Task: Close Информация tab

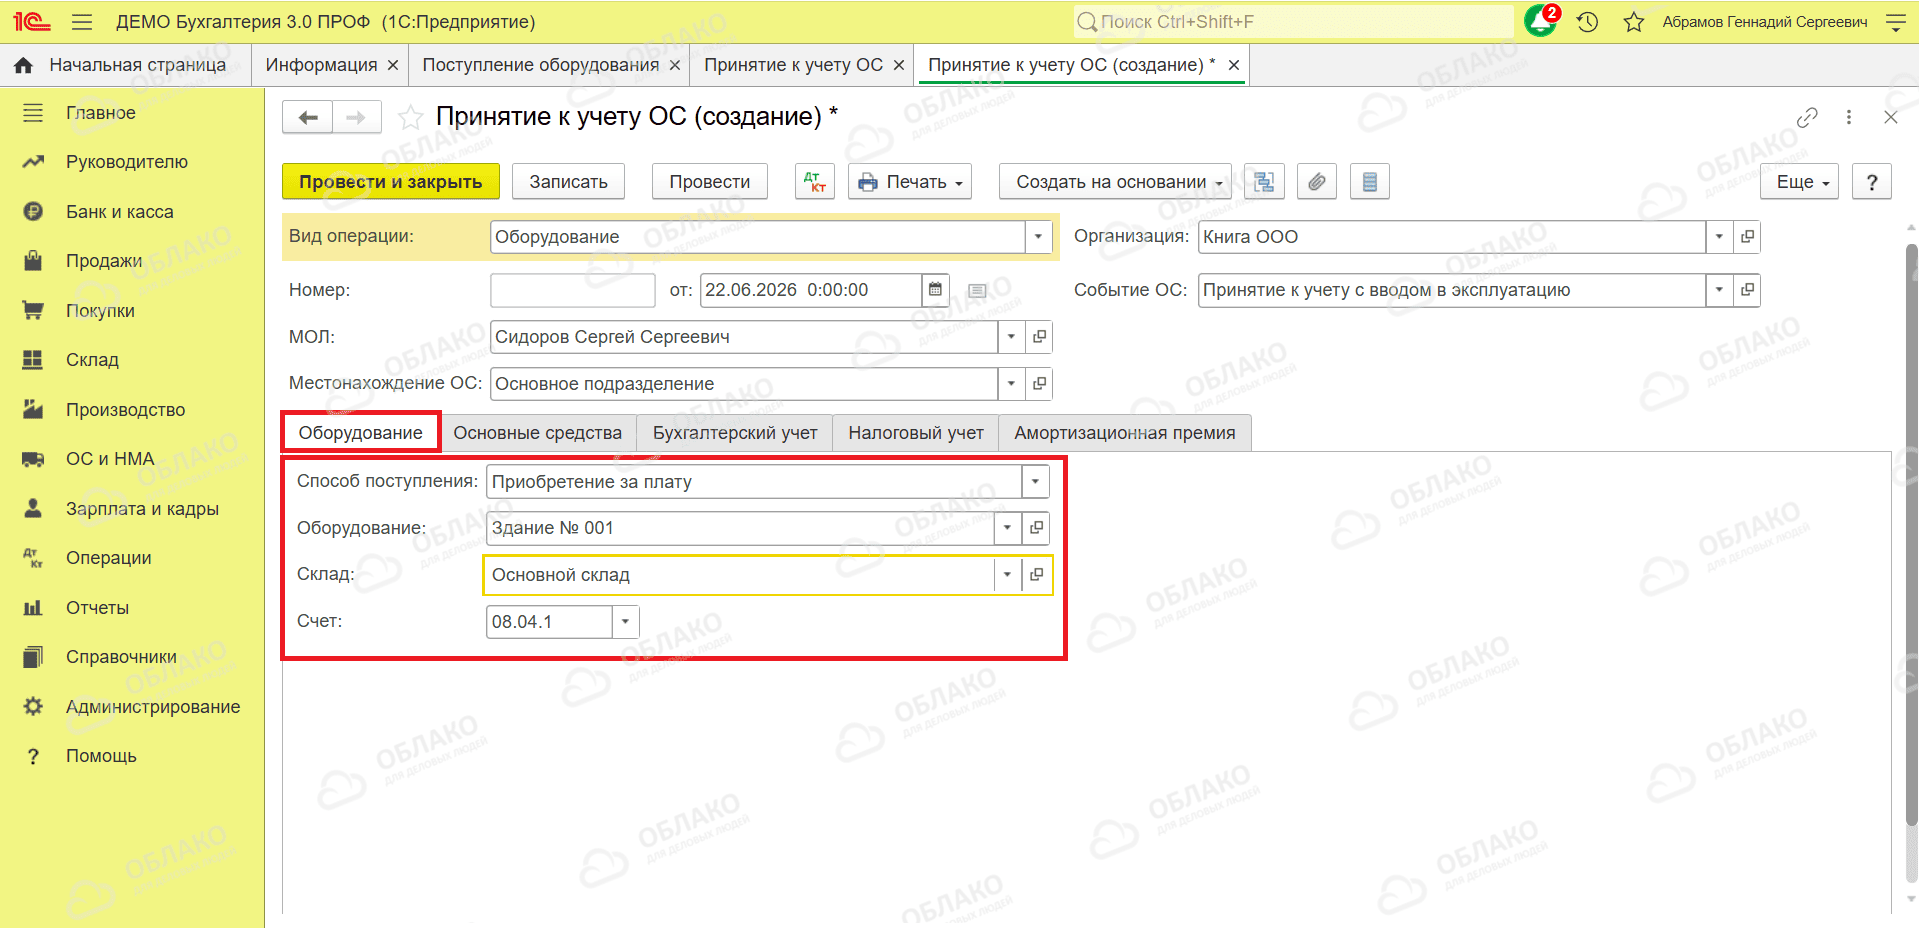Action: pyautogui.click(x=393, y=65)
